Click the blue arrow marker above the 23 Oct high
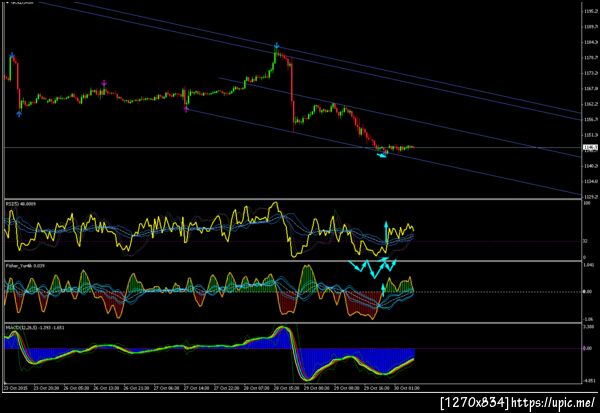This screenshot has height=413, width=600. coord(12,56)
